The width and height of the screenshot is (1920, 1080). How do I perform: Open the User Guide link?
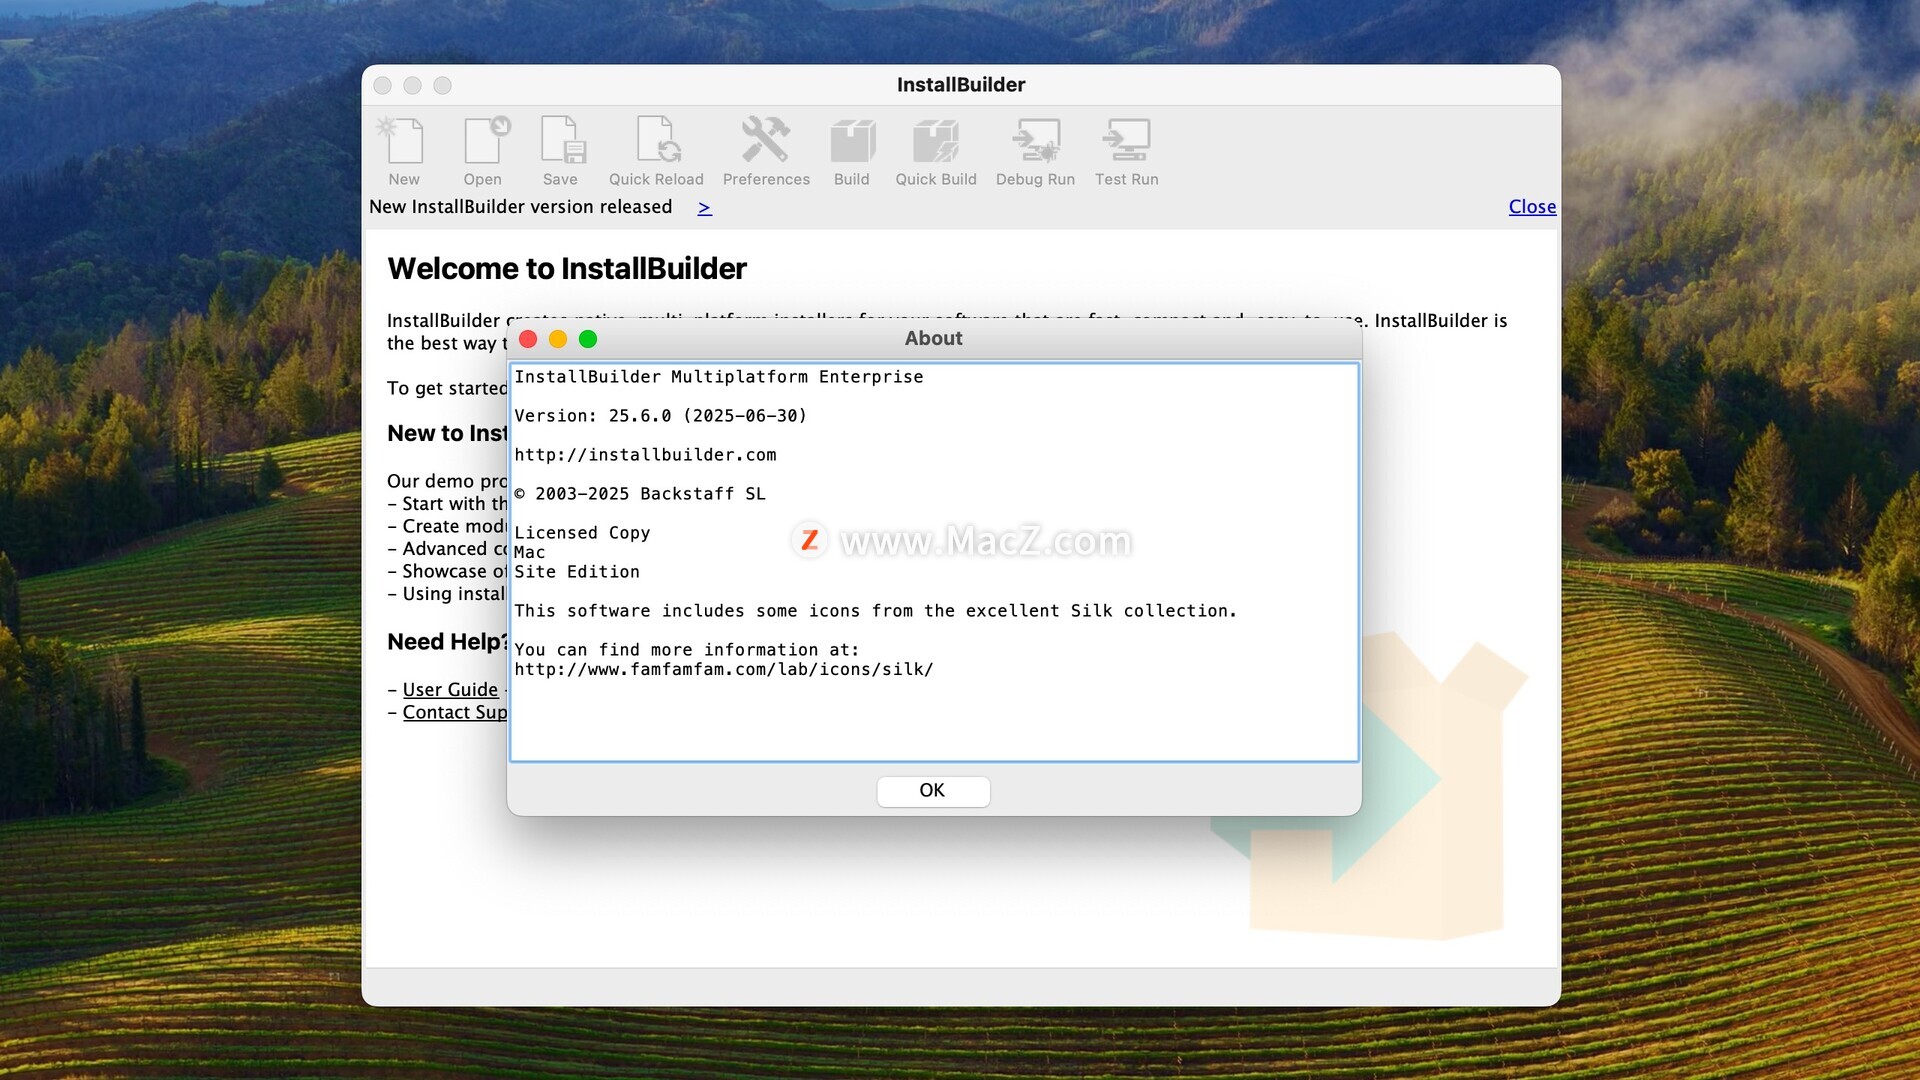coord(450,689)
